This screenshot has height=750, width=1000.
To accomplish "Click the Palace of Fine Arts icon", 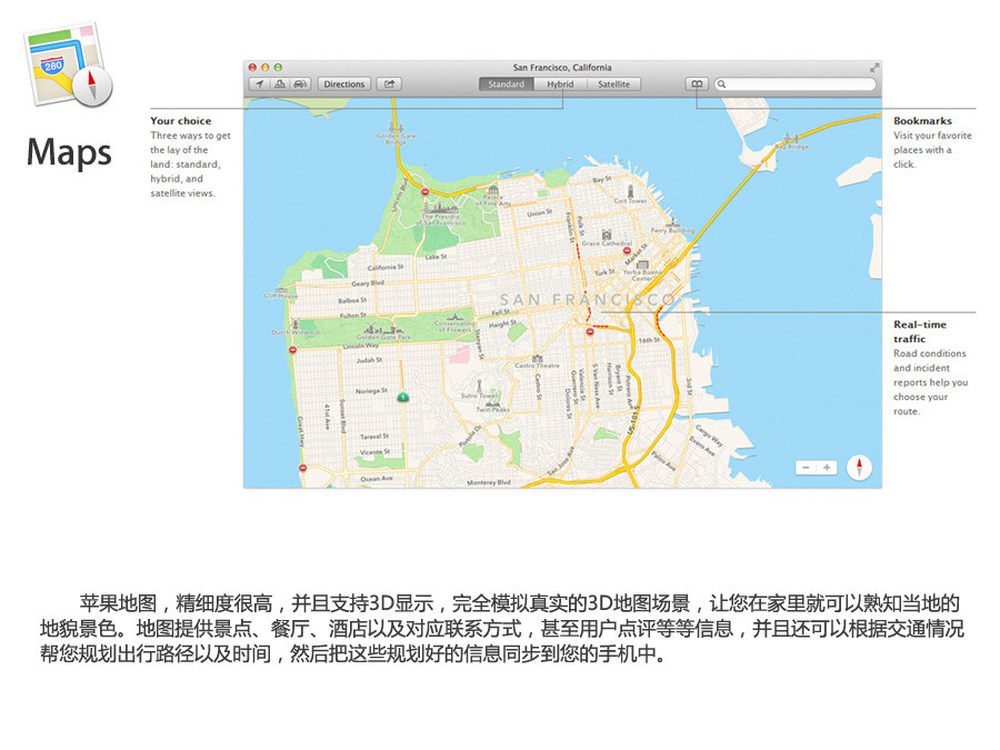I will click(492, 190).
